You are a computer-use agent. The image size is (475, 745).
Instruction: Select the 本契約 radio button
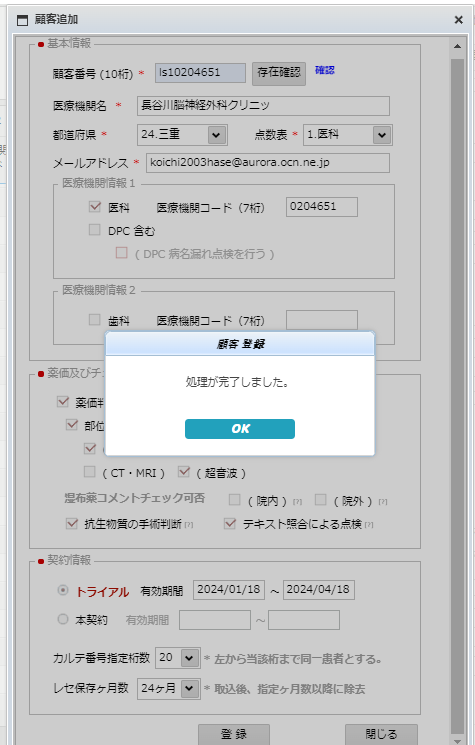(63, 619)
